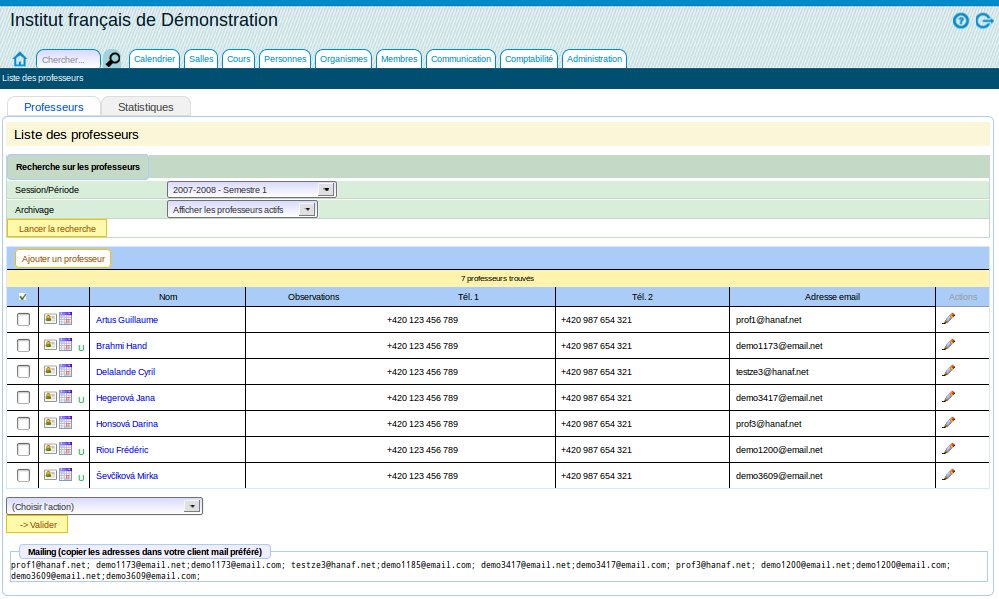Open the Riou Frédéric profile link
This screenshot has width=999, height=599.
click(x=122, y=450)
